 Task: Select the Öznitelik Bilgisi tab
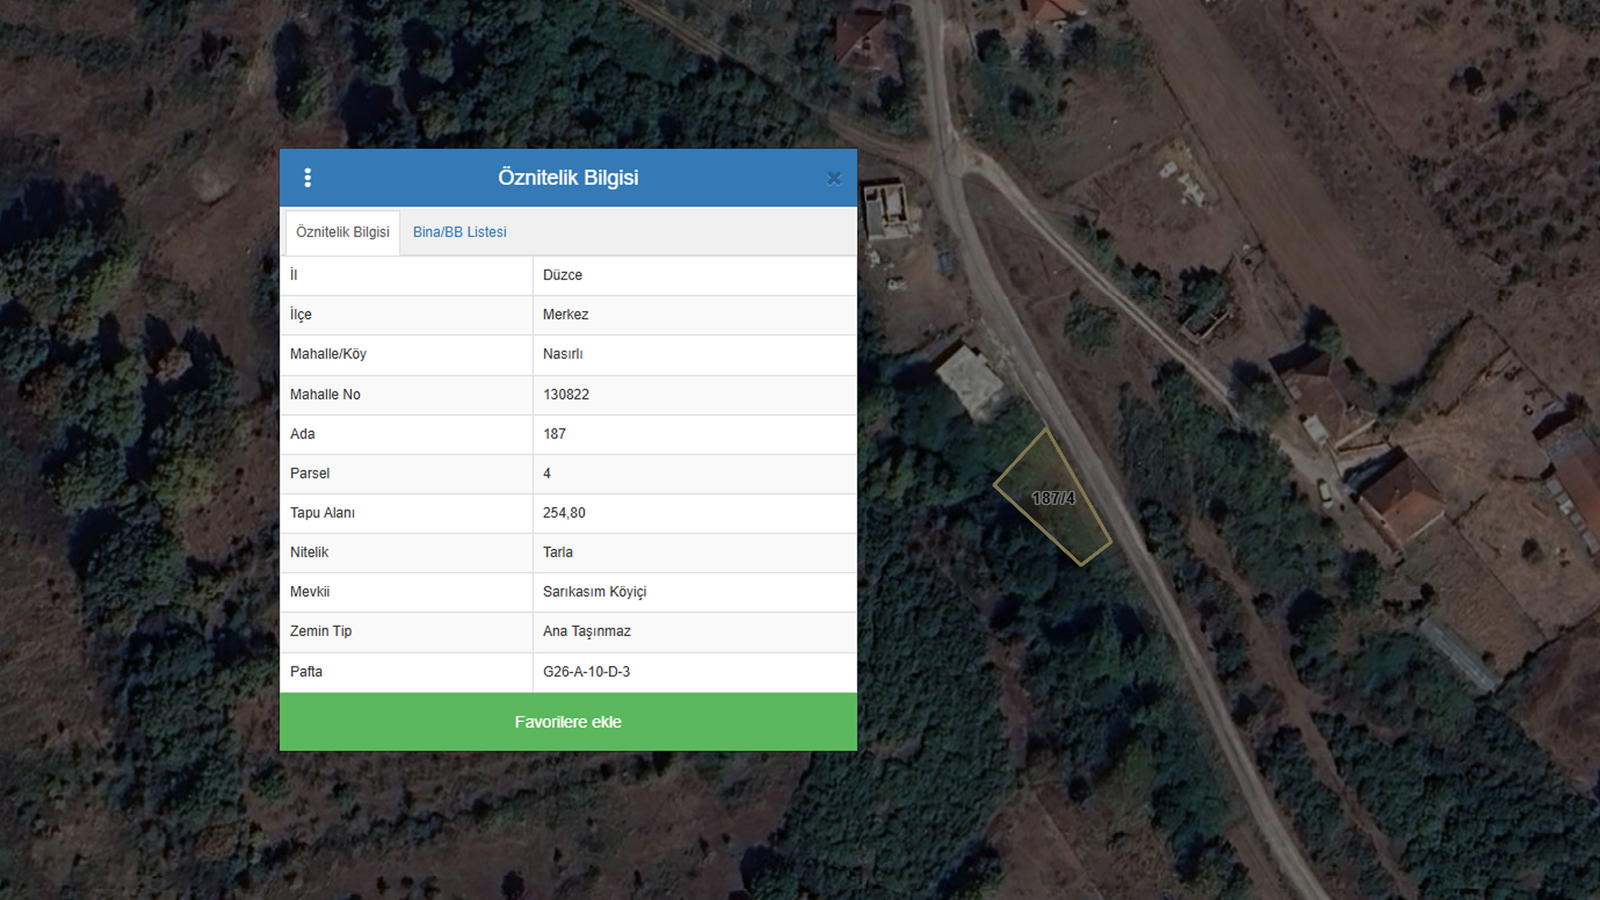pyautogui.click(x=343, y=232)
